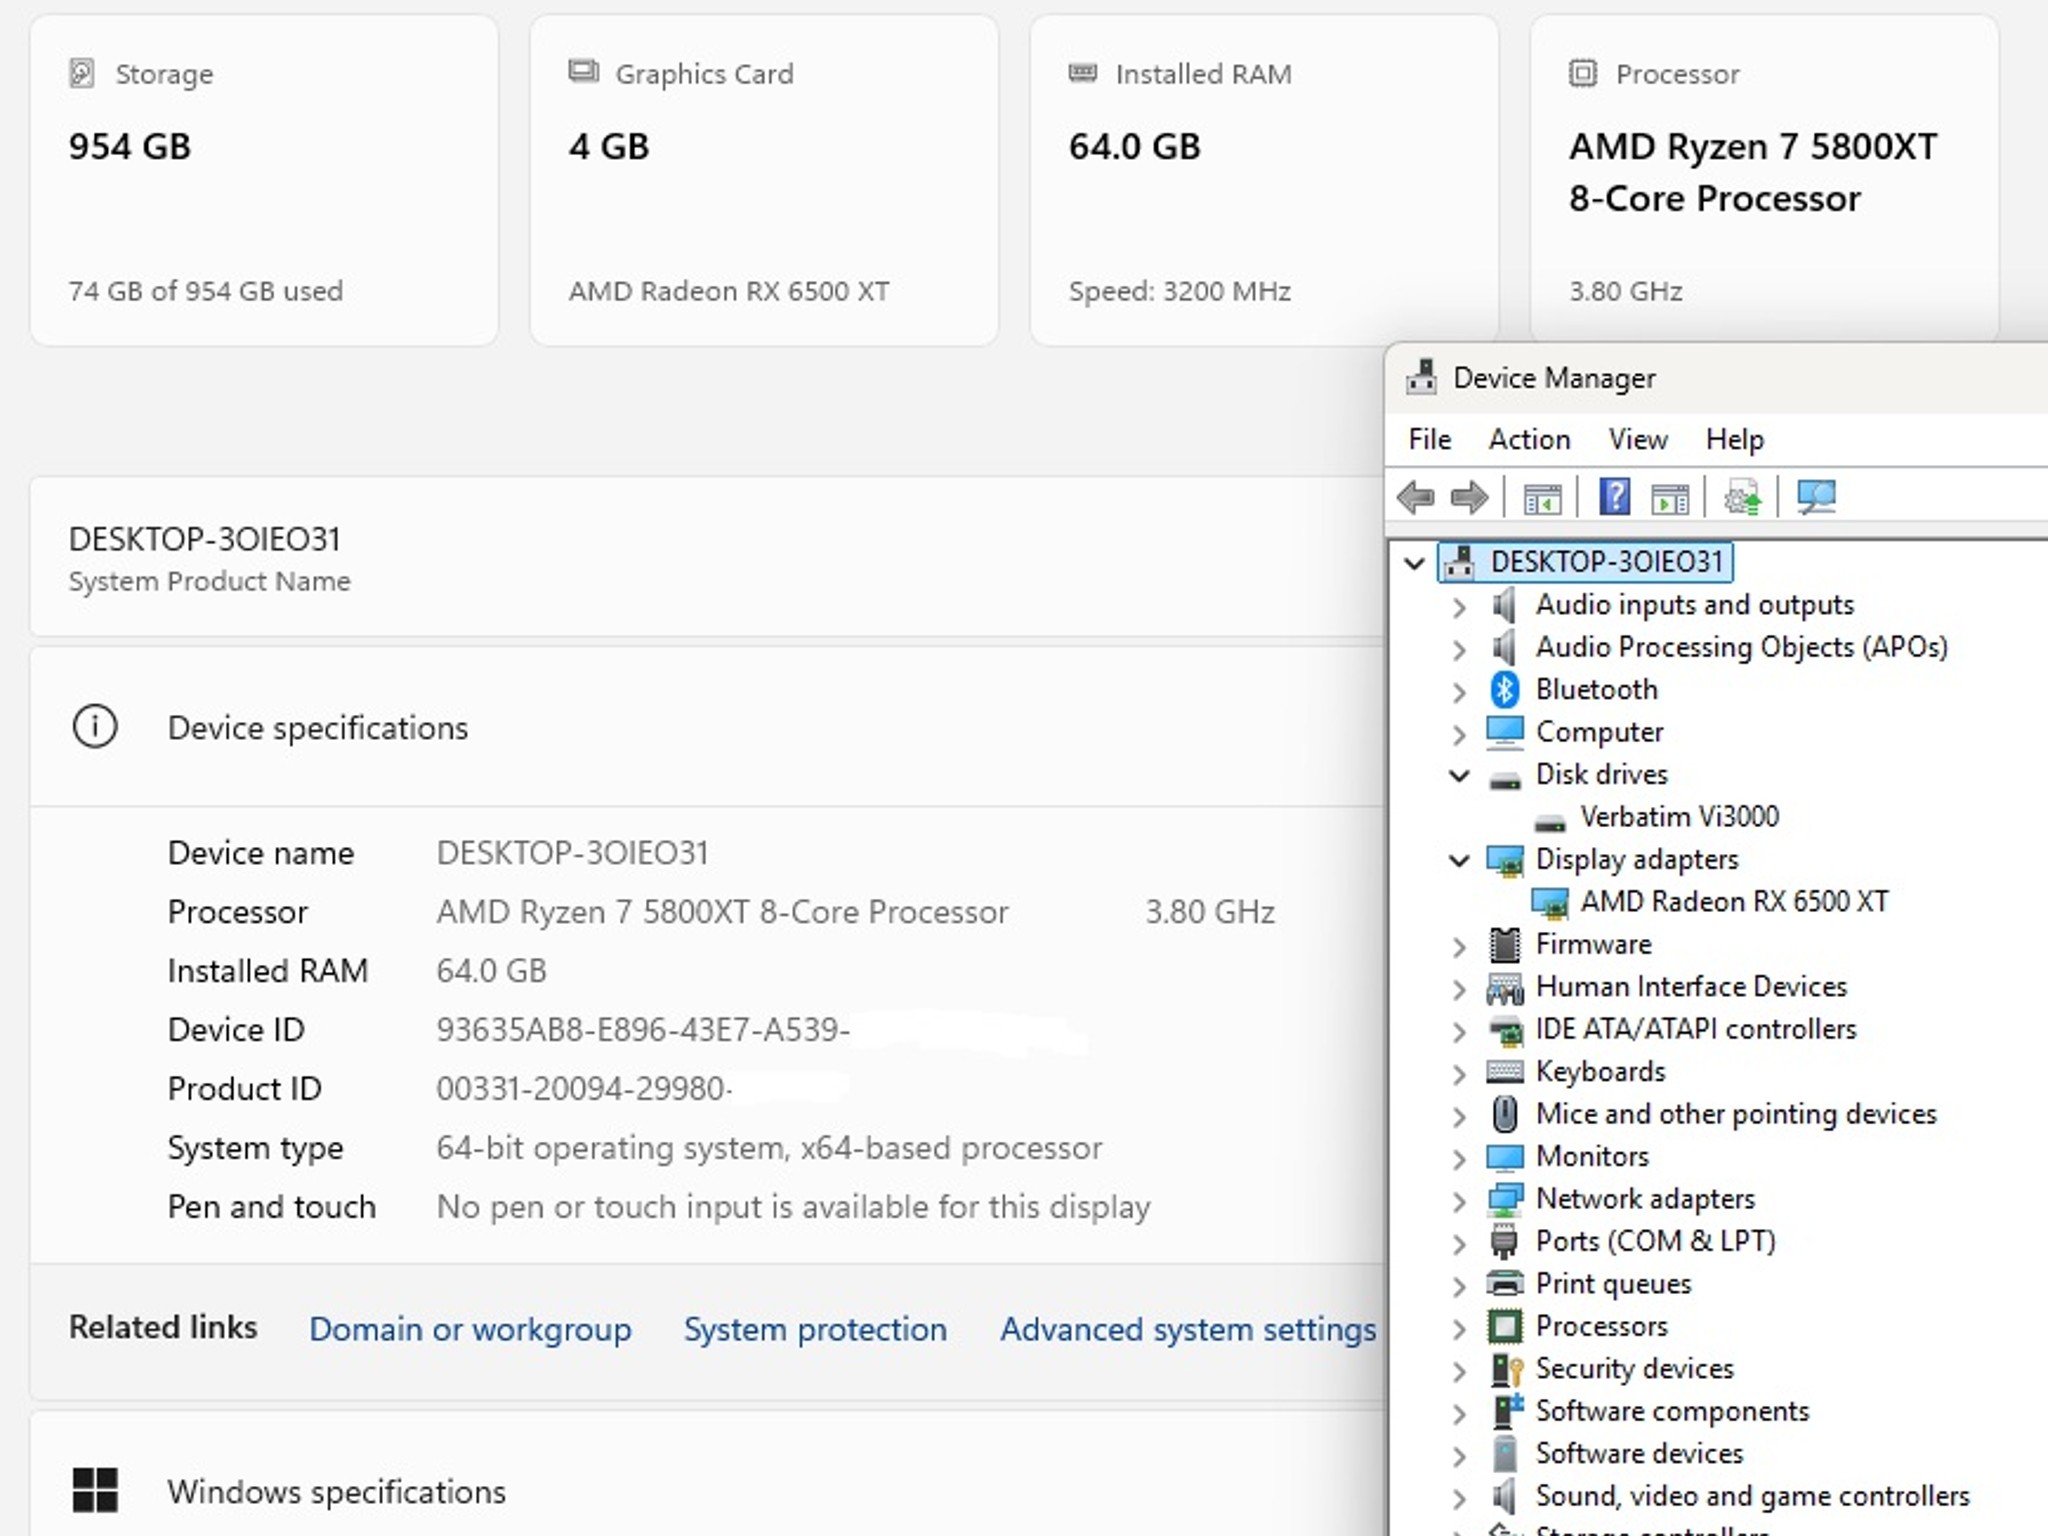2048x1536 pixels.
Task: Open System protection link
Action: pos(815,1329)
